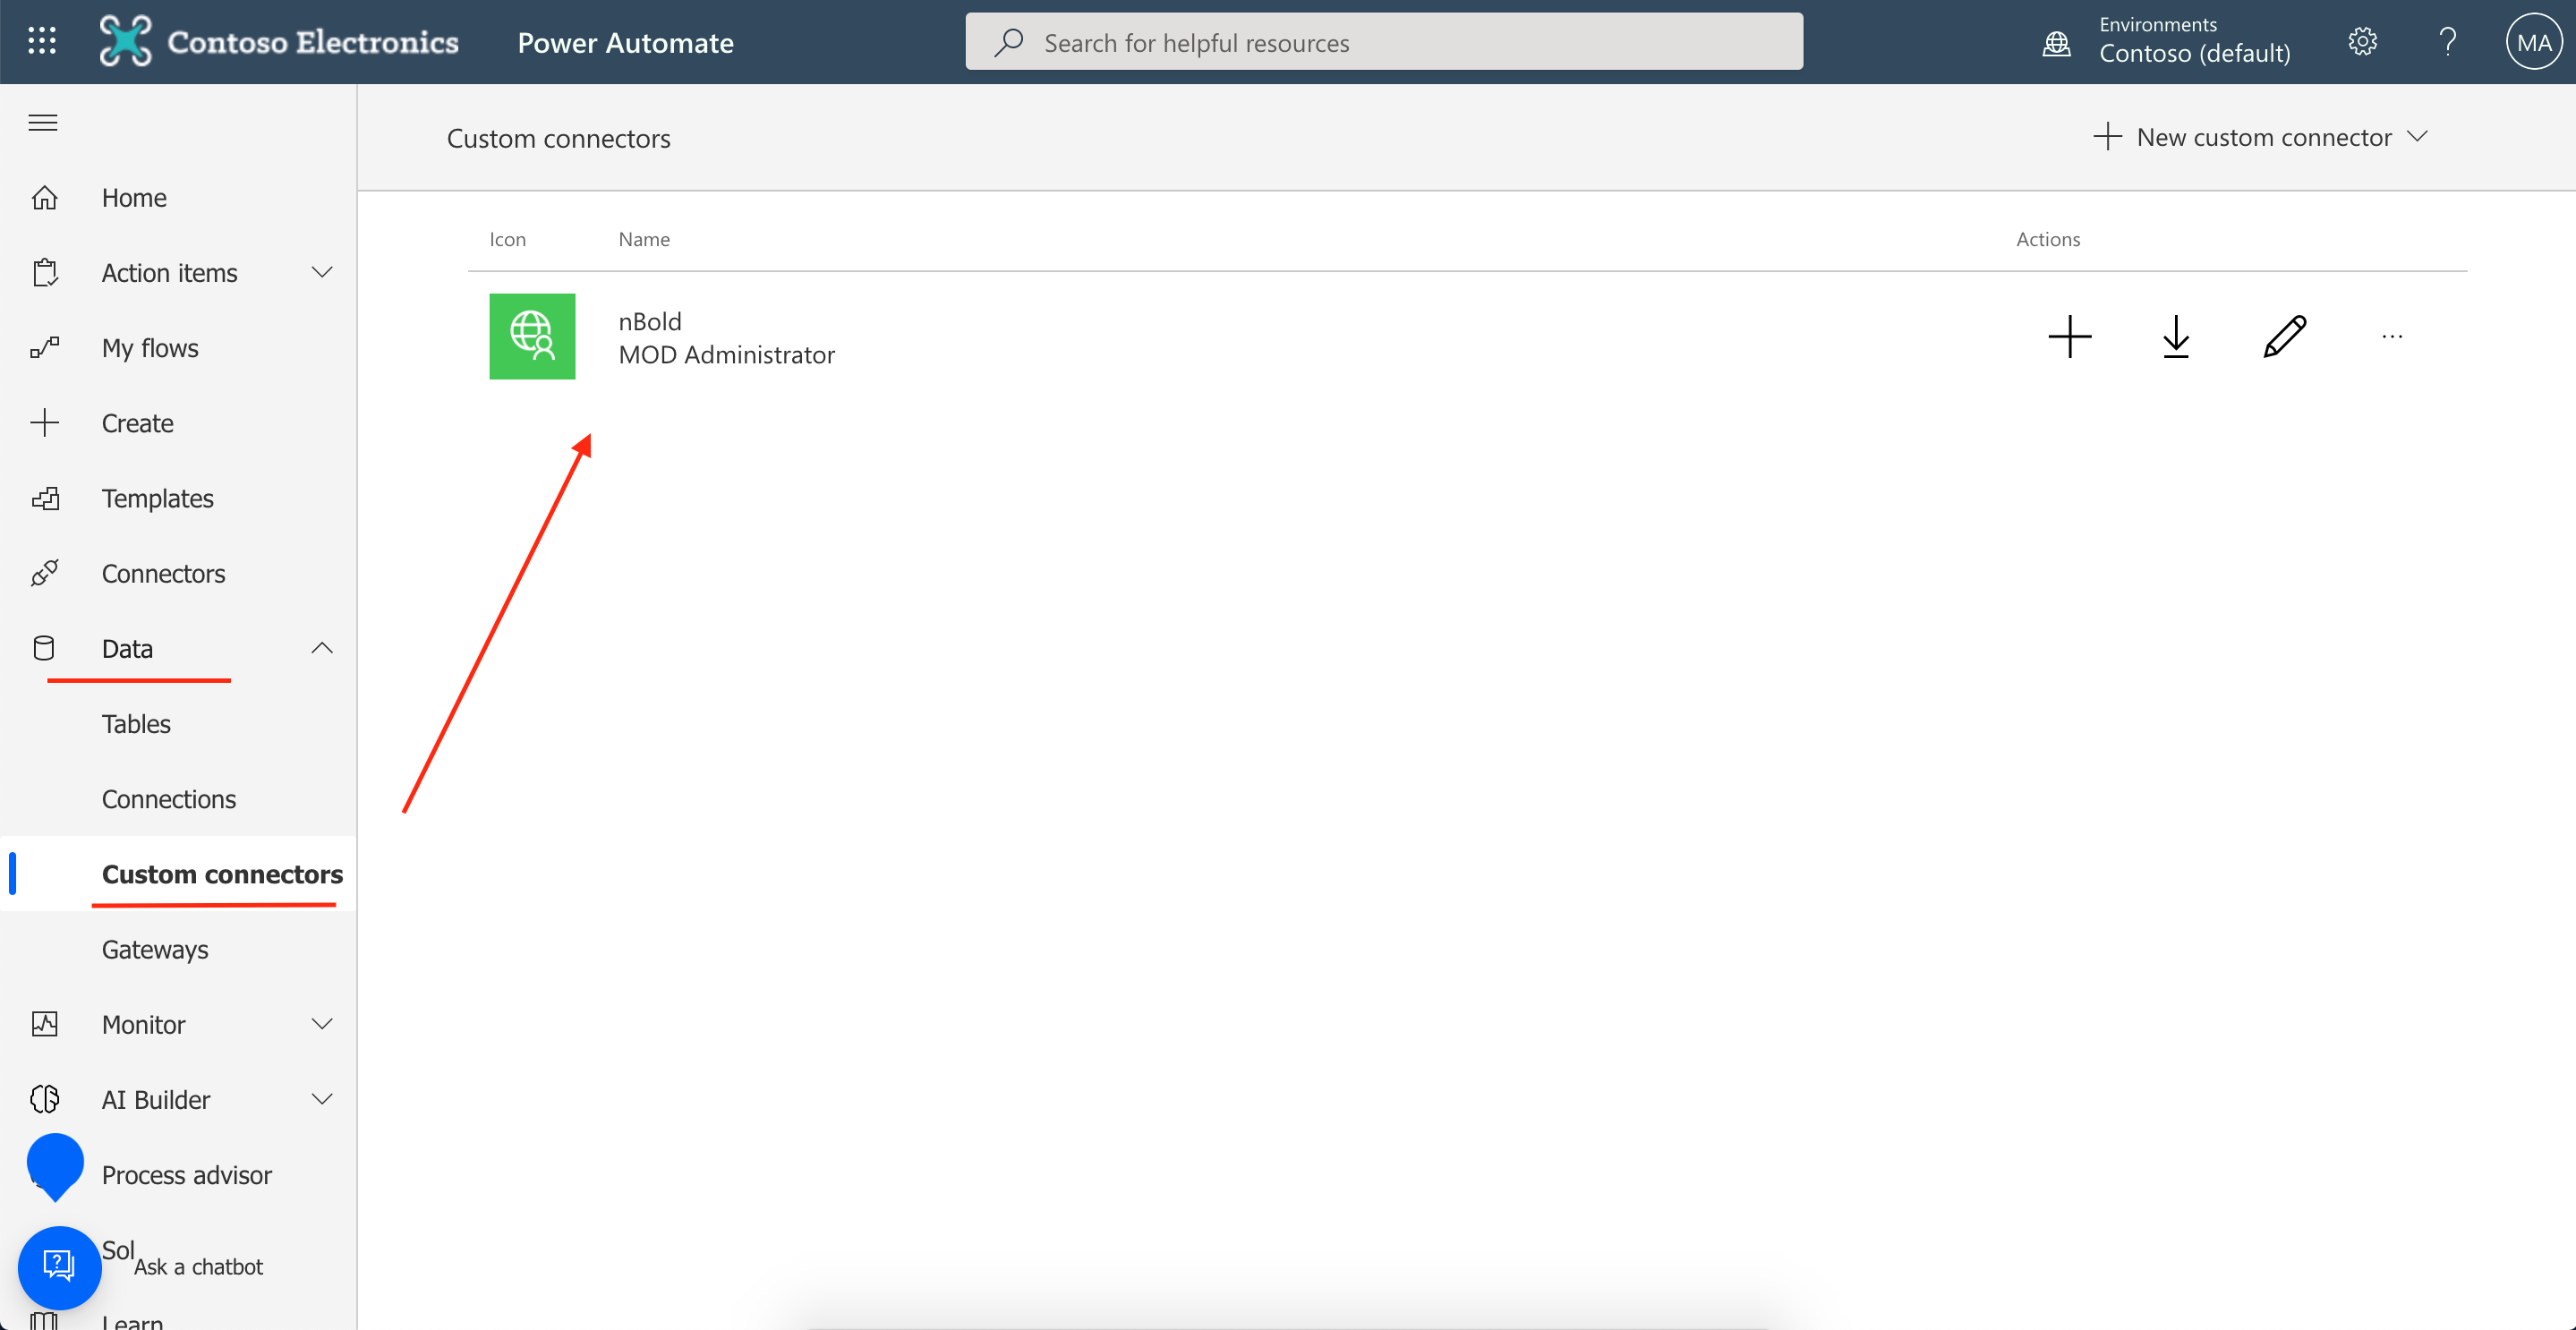Viewport: 2576px width, 1330px height.
Task: Open the nBold connector name link
Action: (650, 322)
